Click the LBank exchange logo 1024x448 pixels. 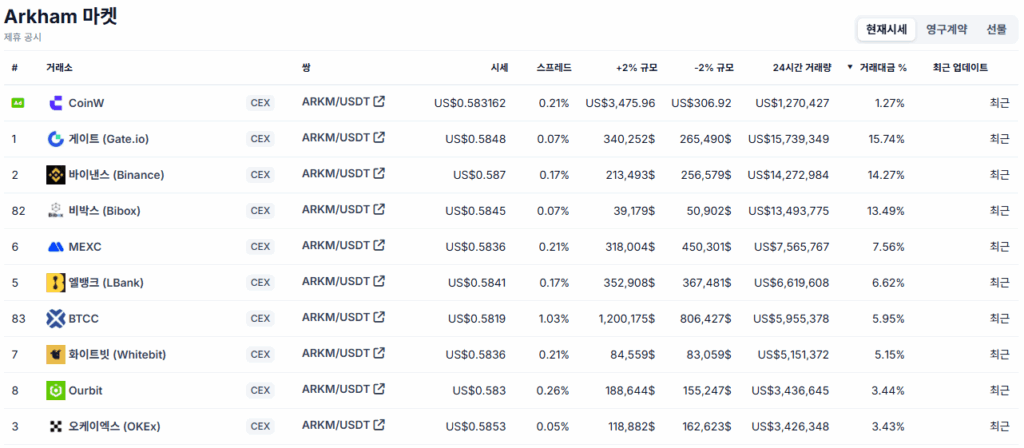[x=56, y=283]
